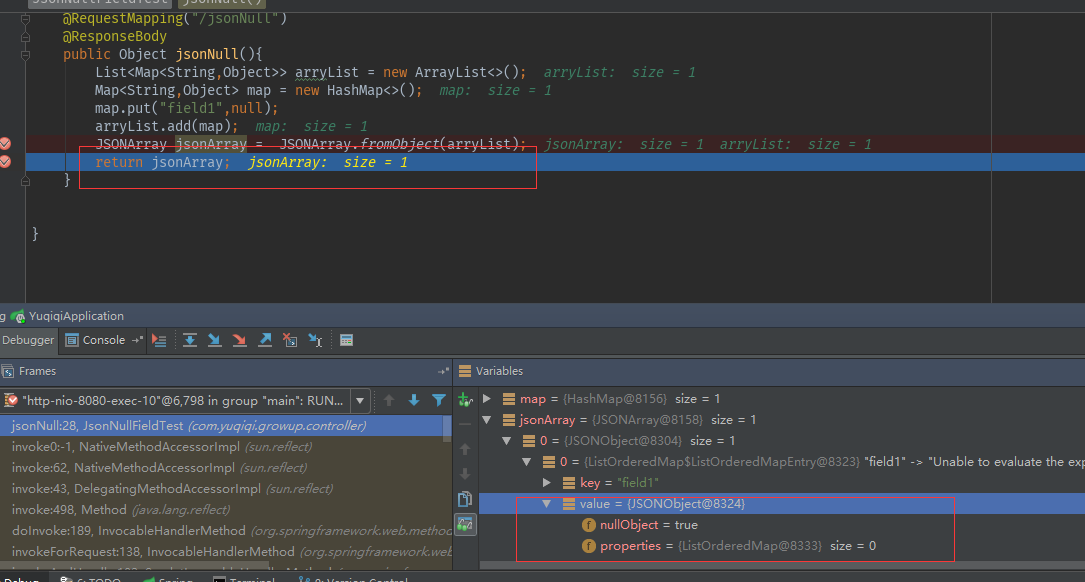Screen dimensions: 1085x582
Task: Click the Variables panel title
Action: tap(499, 372)
